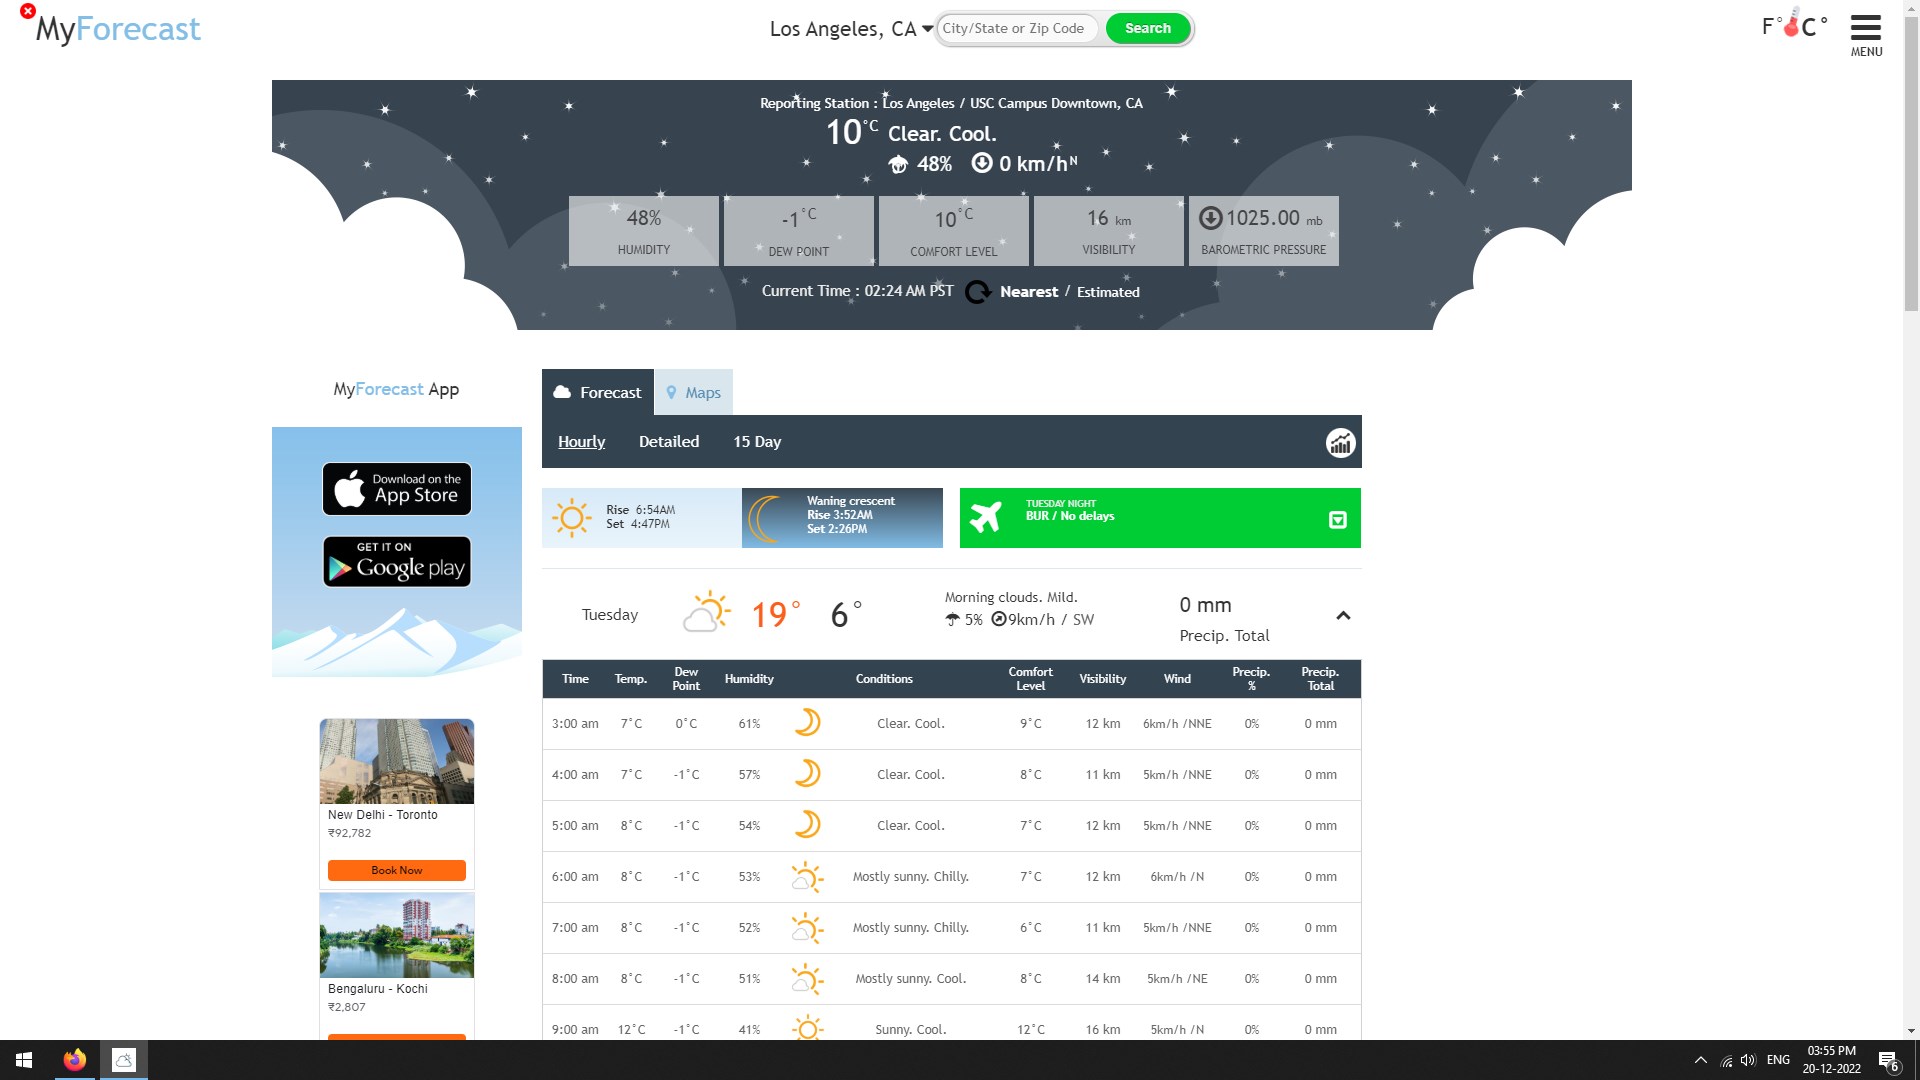Click the airplane icon on flight delays card

pyautogui.click(x=988, y=517)
